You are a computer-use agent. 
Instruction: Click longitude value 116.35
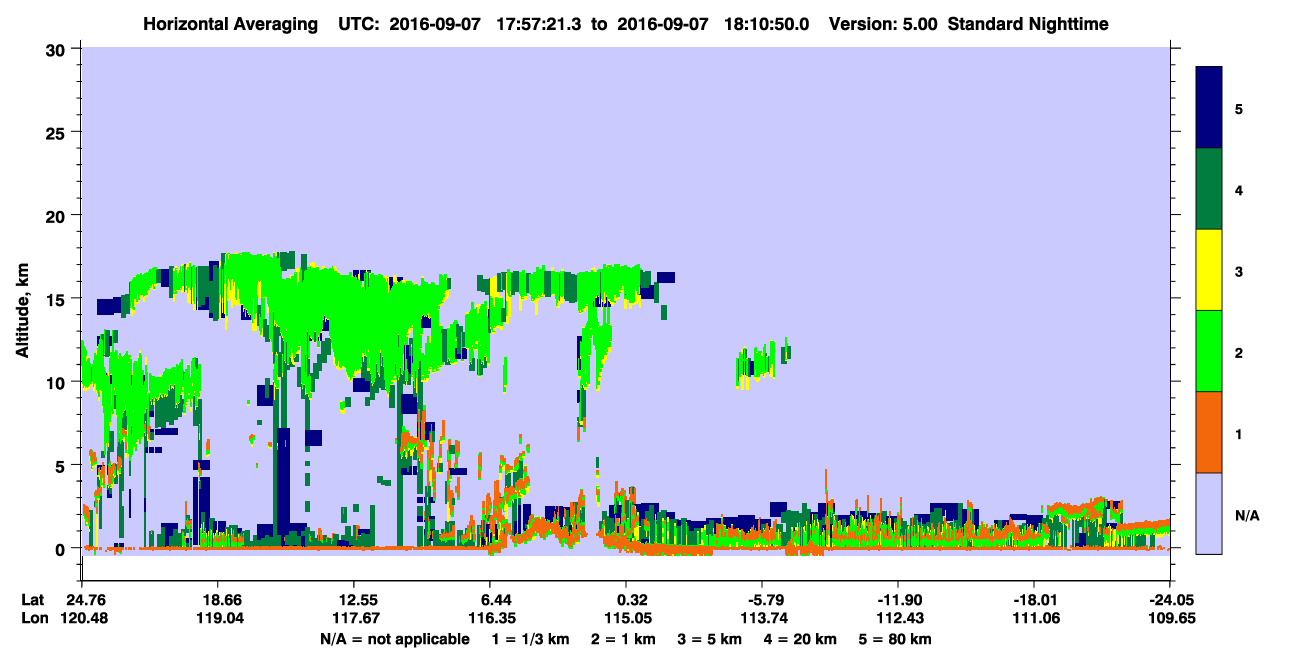(x=490, y=619)
